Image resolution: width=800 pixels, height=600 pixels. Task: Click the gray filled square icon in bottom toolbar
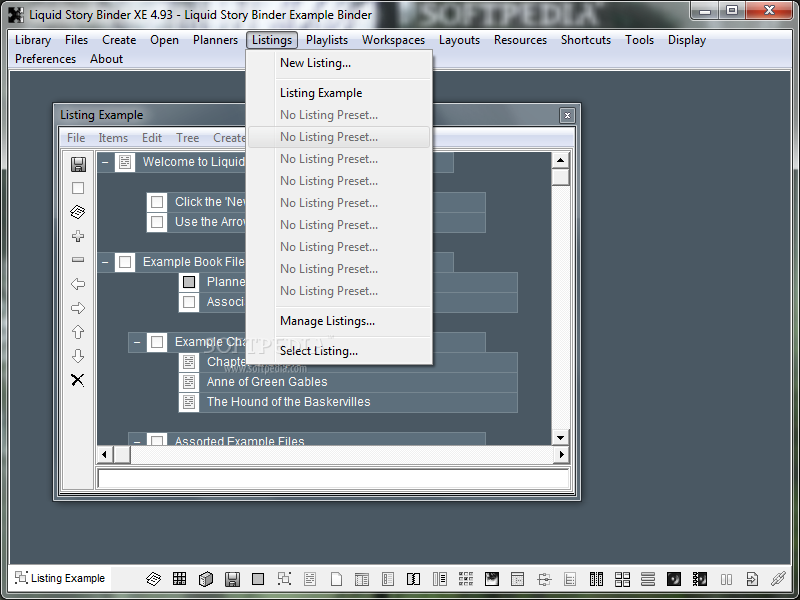point(258,579)
